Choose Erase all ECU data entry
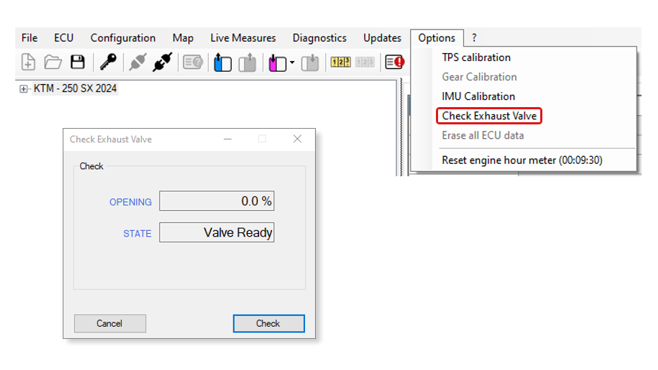Image resolution: width=658 pixels, height=370 pixels. 483,135
